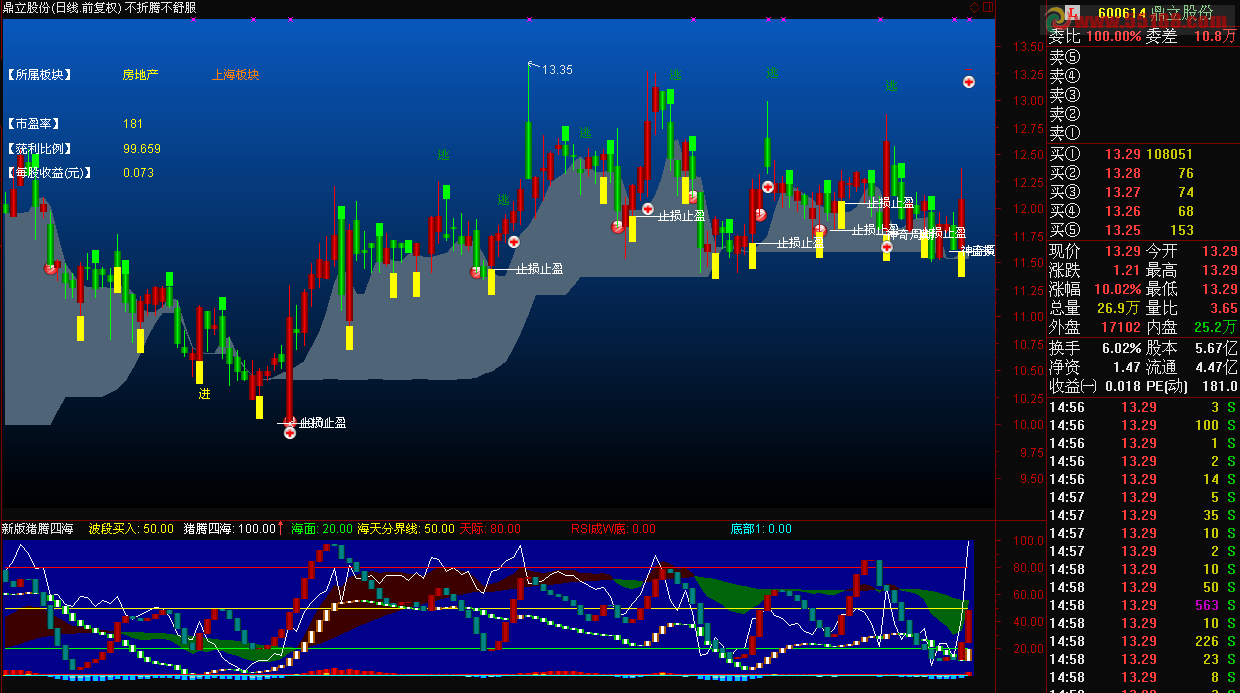Toggle the side panel layout icon
The width and height of the screenshot is (1240, 693).
tap(988, 7)
